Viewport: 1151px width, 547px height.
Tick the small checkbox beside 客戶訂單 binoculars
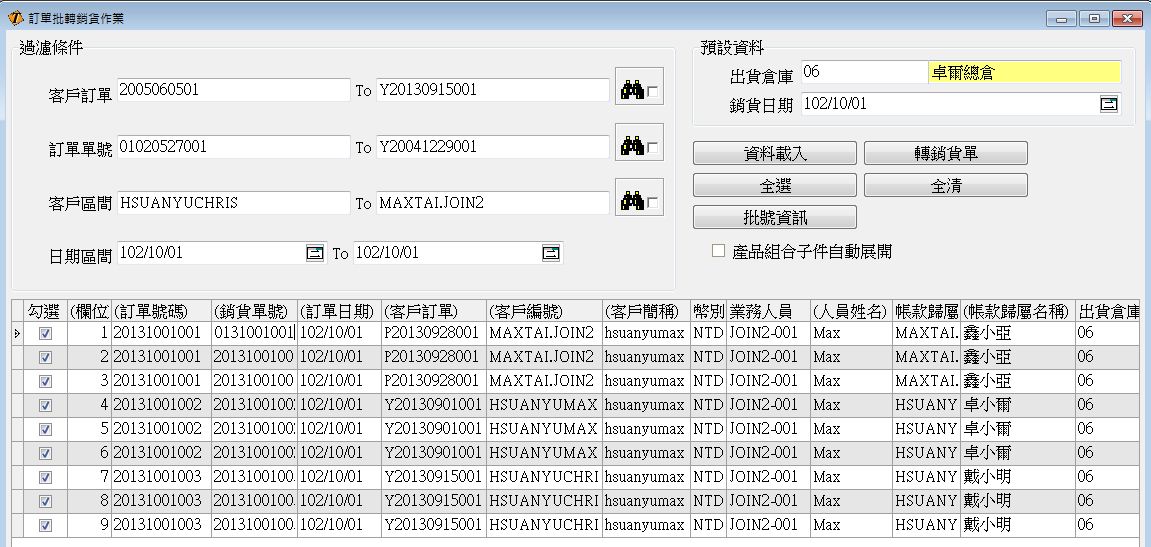tap(653, 92)
